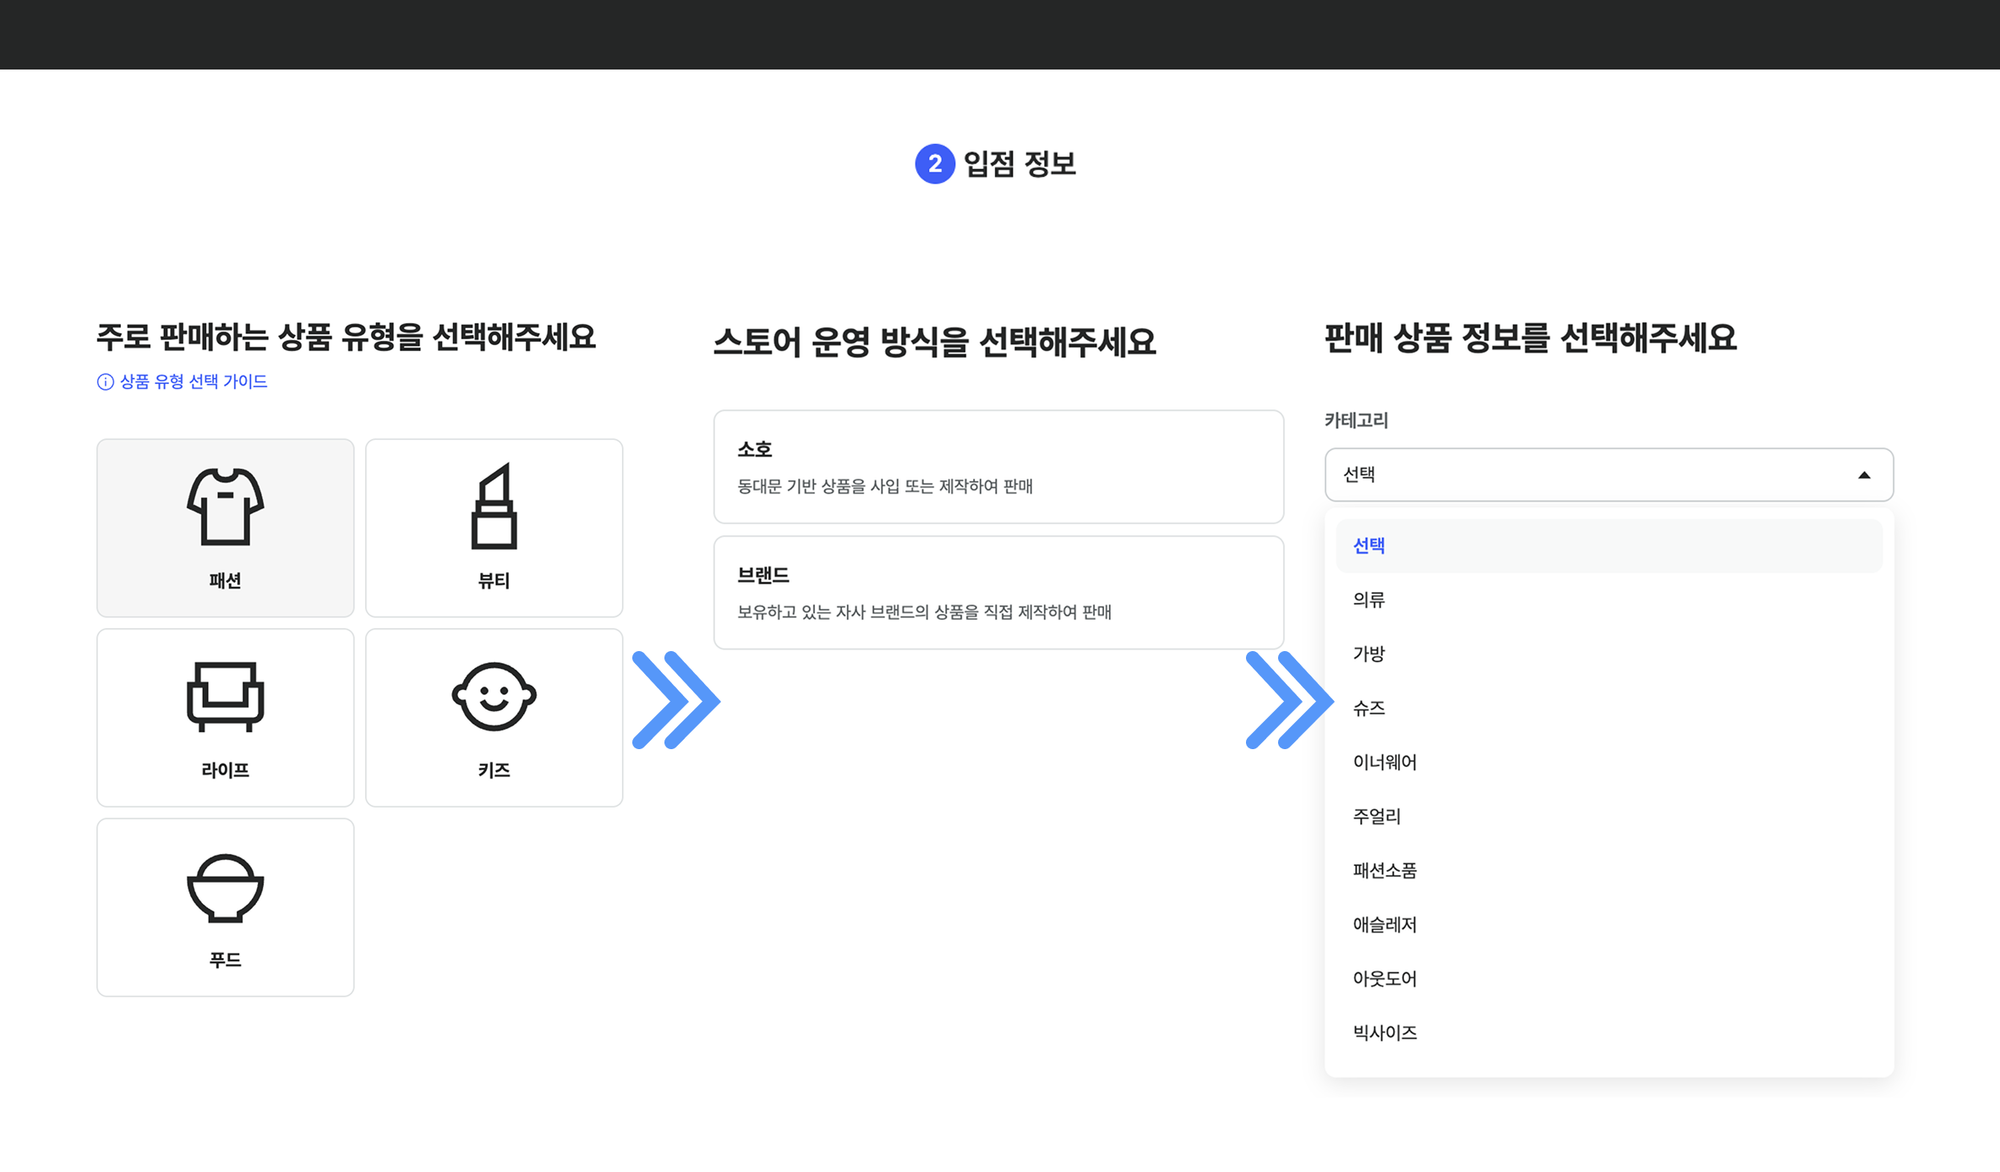The image size is (2000, 1172).
Task: Open the 상품 유형 선택 가이드 link
Action: [192, 381]
